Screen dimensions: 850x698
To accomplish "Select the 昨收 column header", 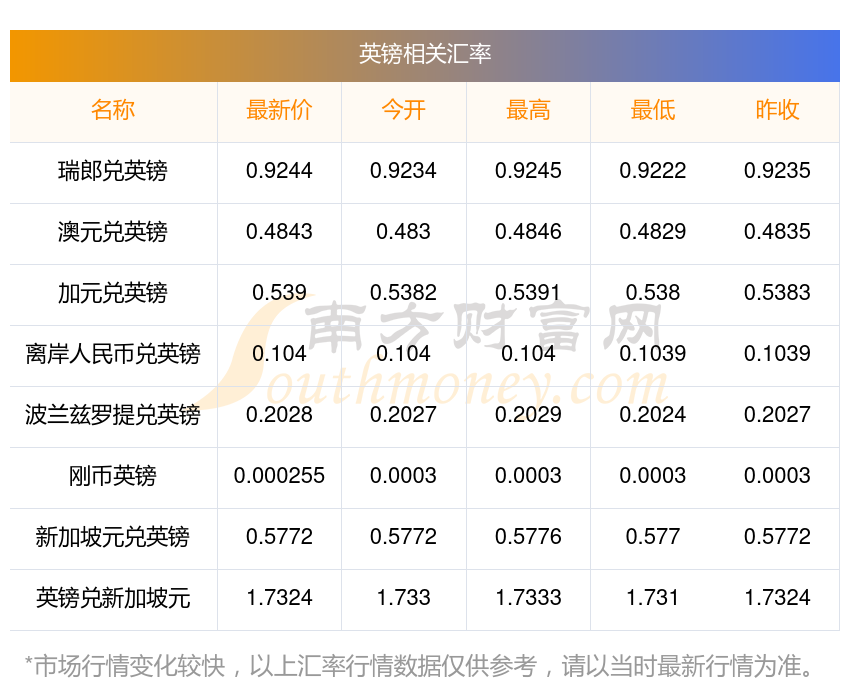I will tap(777, 110).
